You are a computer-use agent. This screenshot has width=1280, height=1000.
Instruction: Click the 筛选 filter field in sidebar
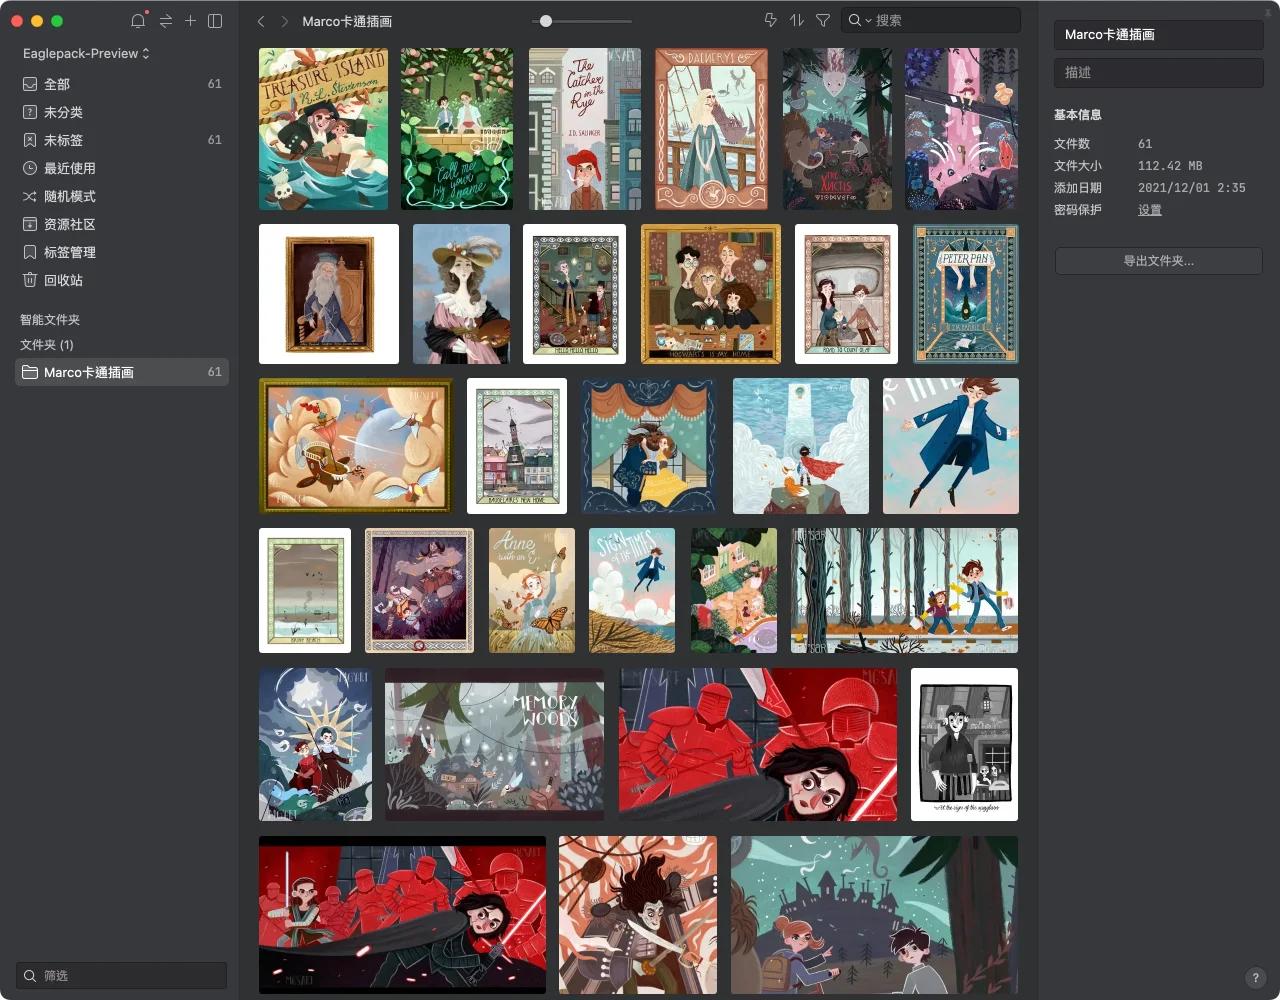(122, 975)
